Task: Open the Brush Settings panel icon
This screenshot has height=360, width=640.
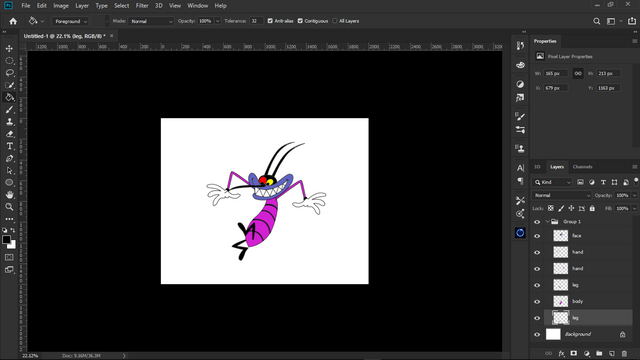Action: [x=520, y=116]
